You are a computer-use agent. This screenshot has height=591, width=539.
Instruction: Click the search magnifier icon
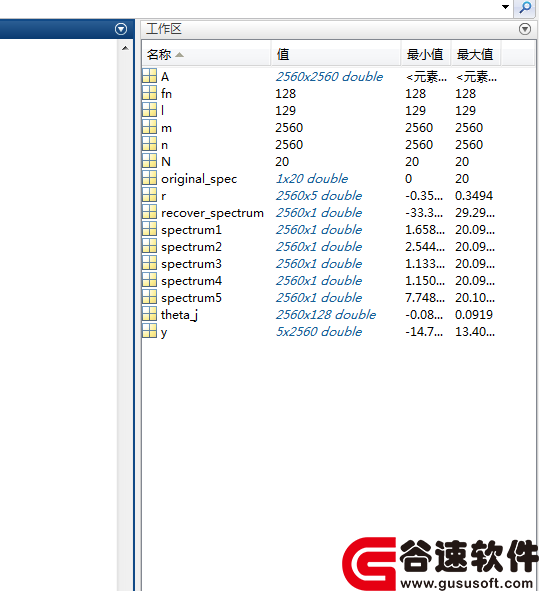pos(525,8)
